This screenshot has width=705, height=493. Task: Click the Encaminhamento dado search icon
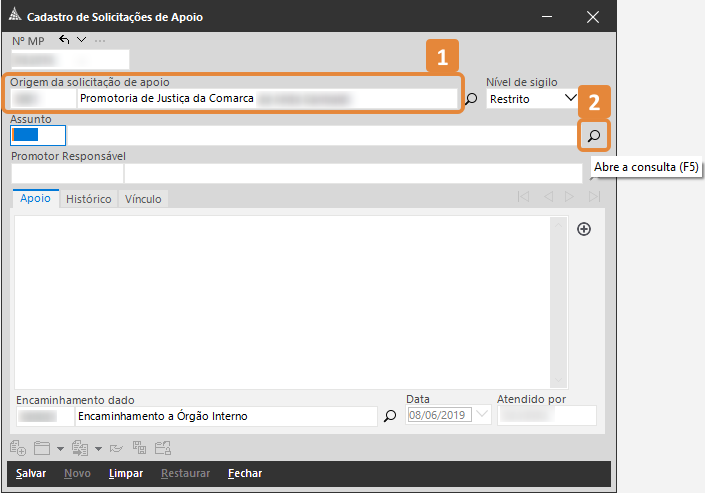click(x=390, y=416)
